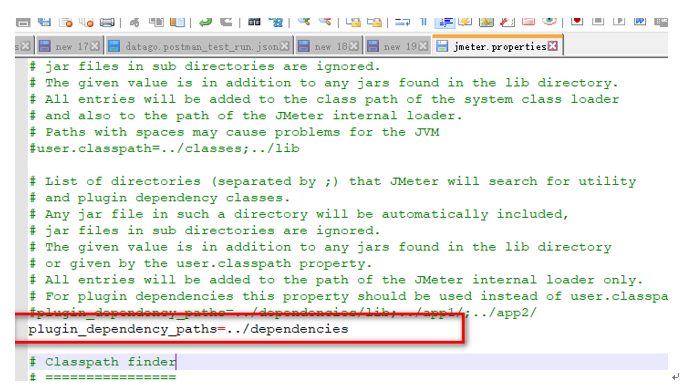This screenshot has height=391, width=684.
Task: Toggle Word Wrap toolbar button
Action: 402,22
